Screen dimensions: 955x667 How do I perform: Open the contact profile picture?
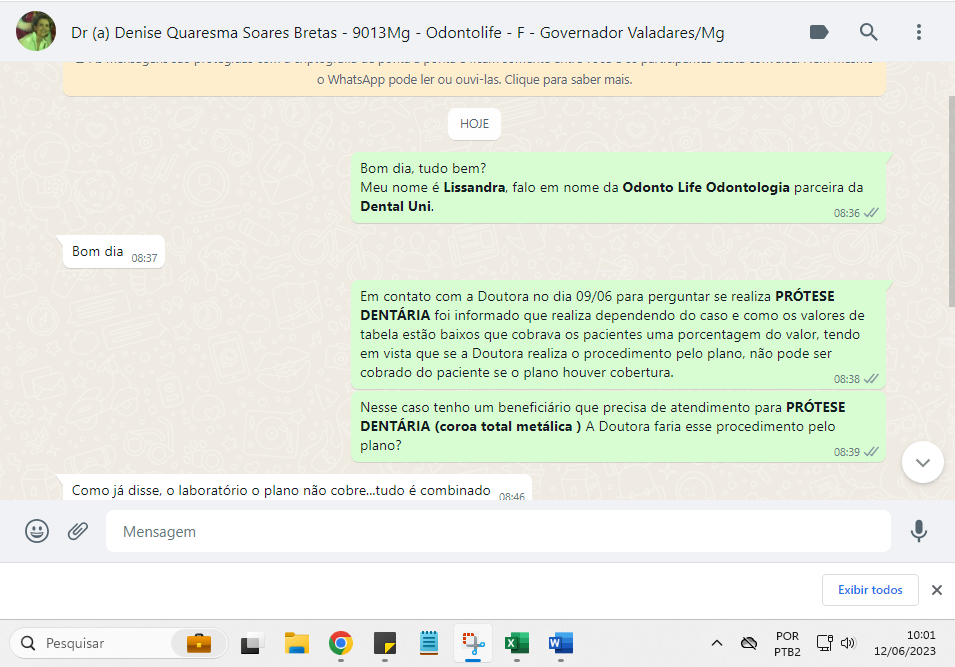pyautogui.click(x=36, y=32)
